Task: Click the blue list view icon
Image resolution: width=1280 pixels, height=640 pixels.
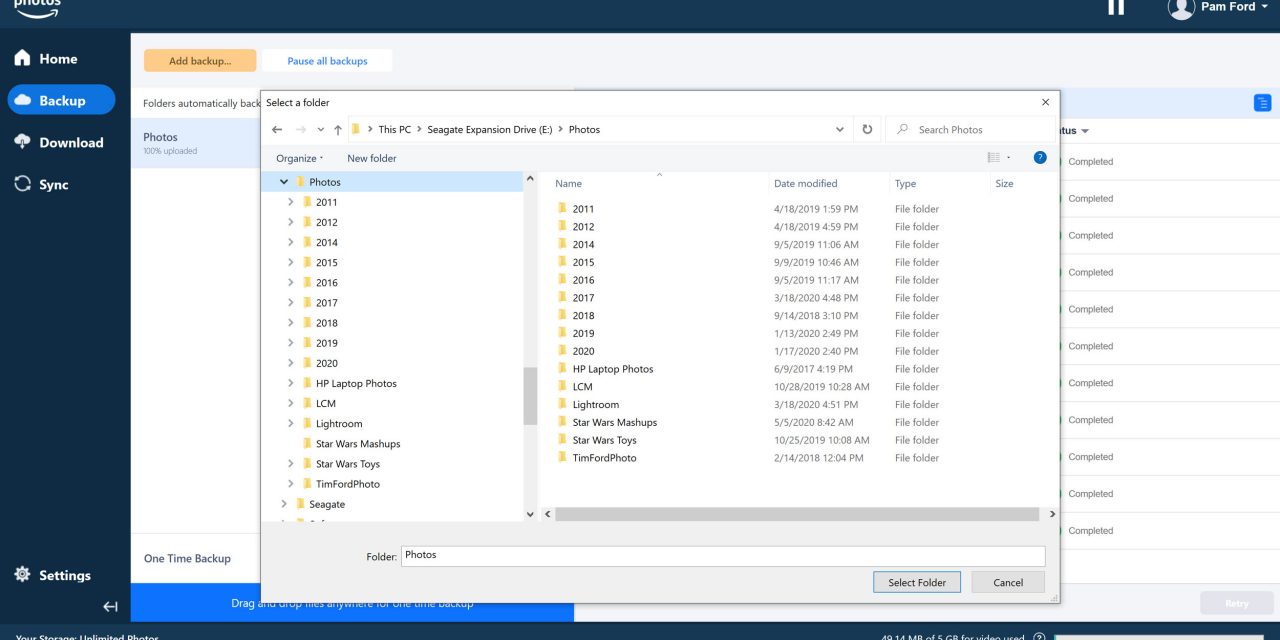Action: pyautogui.click(x=1262, y=103)
